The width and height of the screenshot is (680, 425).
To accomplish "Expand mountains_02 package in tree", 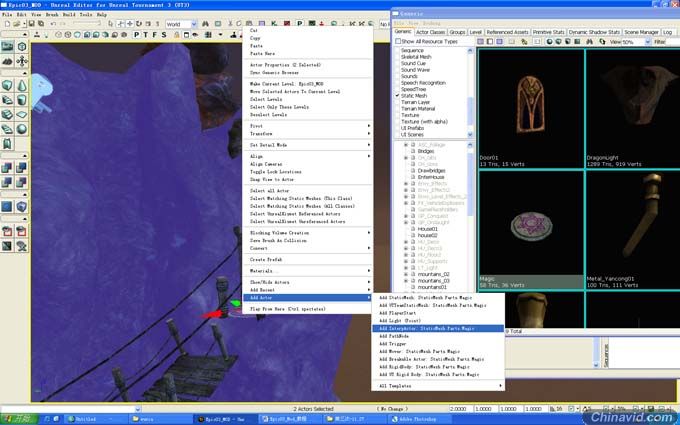I will 406,275.
